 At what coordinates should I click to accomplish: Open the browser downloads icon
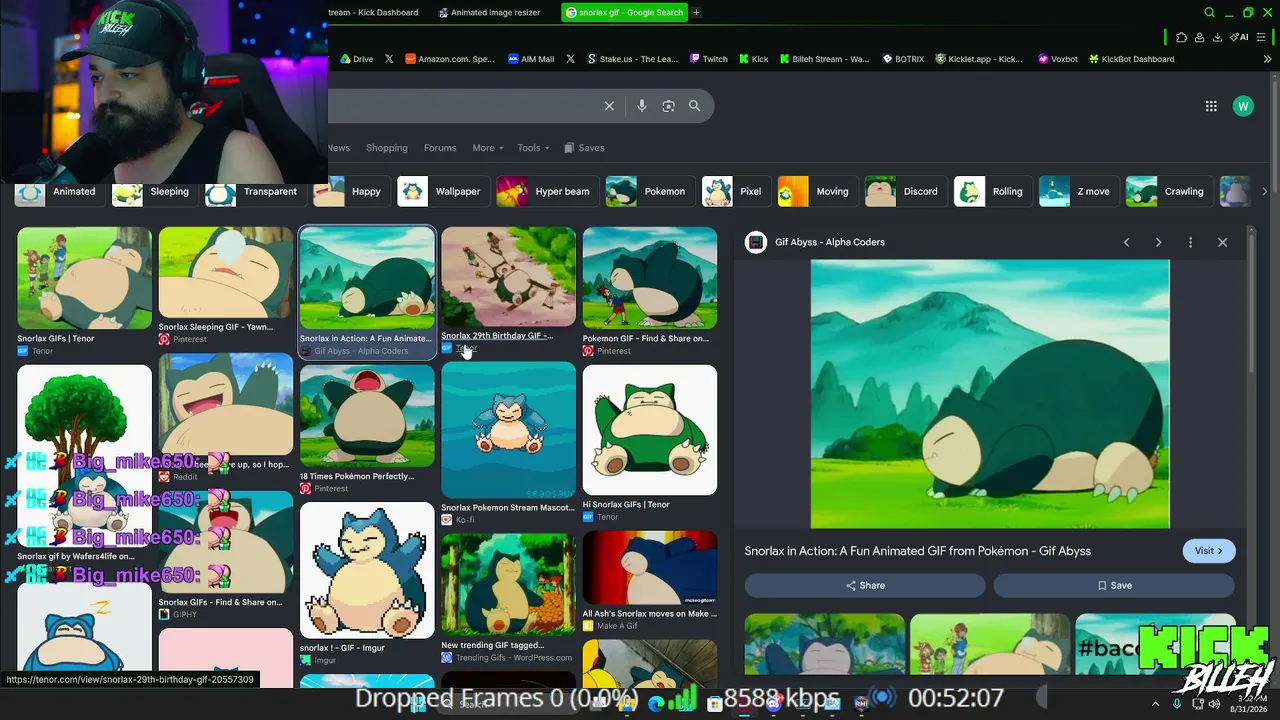tap(1217, 38)
